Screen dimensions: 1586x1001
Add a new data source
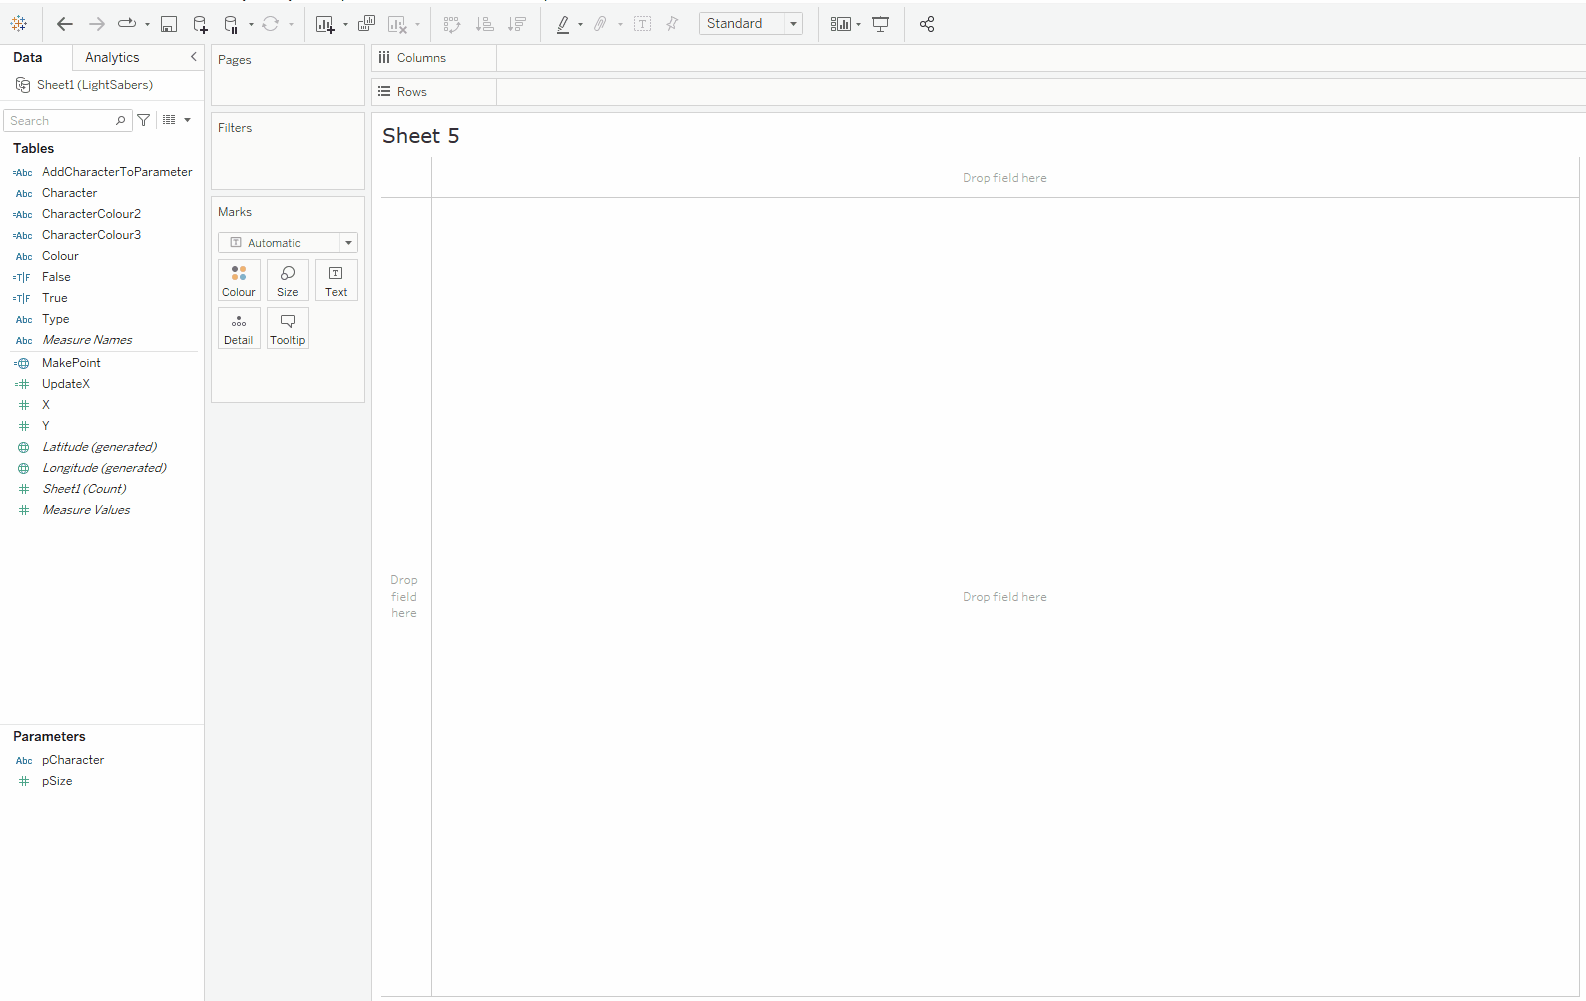pos(200,24)
